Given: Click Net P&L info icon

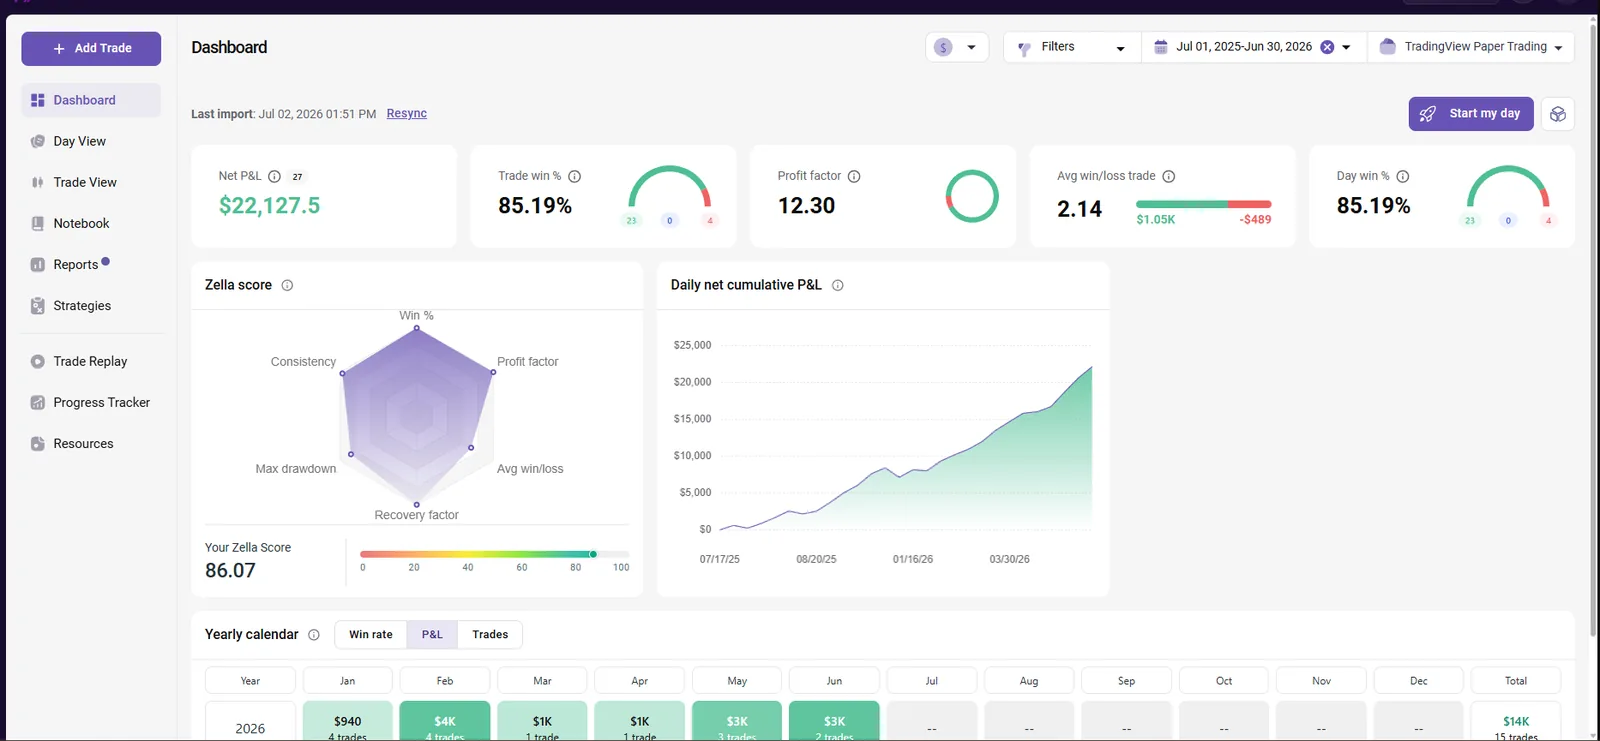Looking at the screenshot, I should [x=274, y=176].
